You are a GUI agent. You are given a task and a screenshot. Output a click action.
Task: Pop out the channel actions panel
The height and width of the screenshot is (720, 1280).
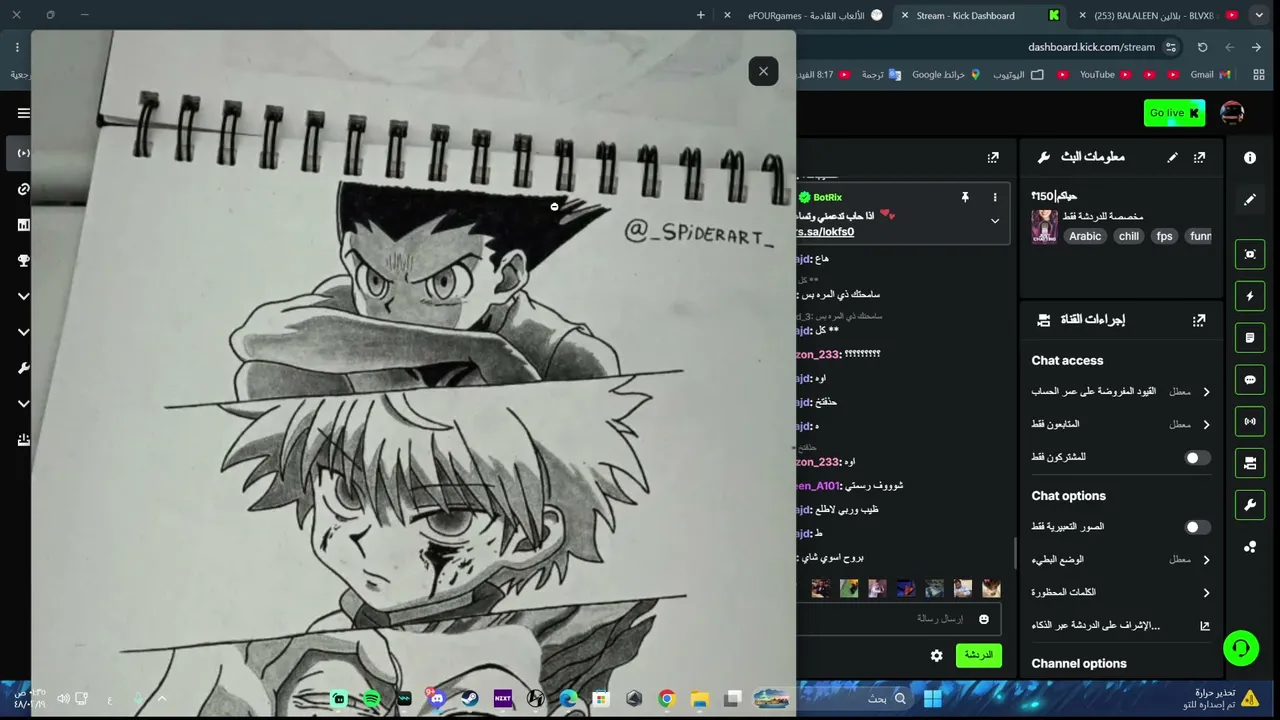(x=1199, y=320)
